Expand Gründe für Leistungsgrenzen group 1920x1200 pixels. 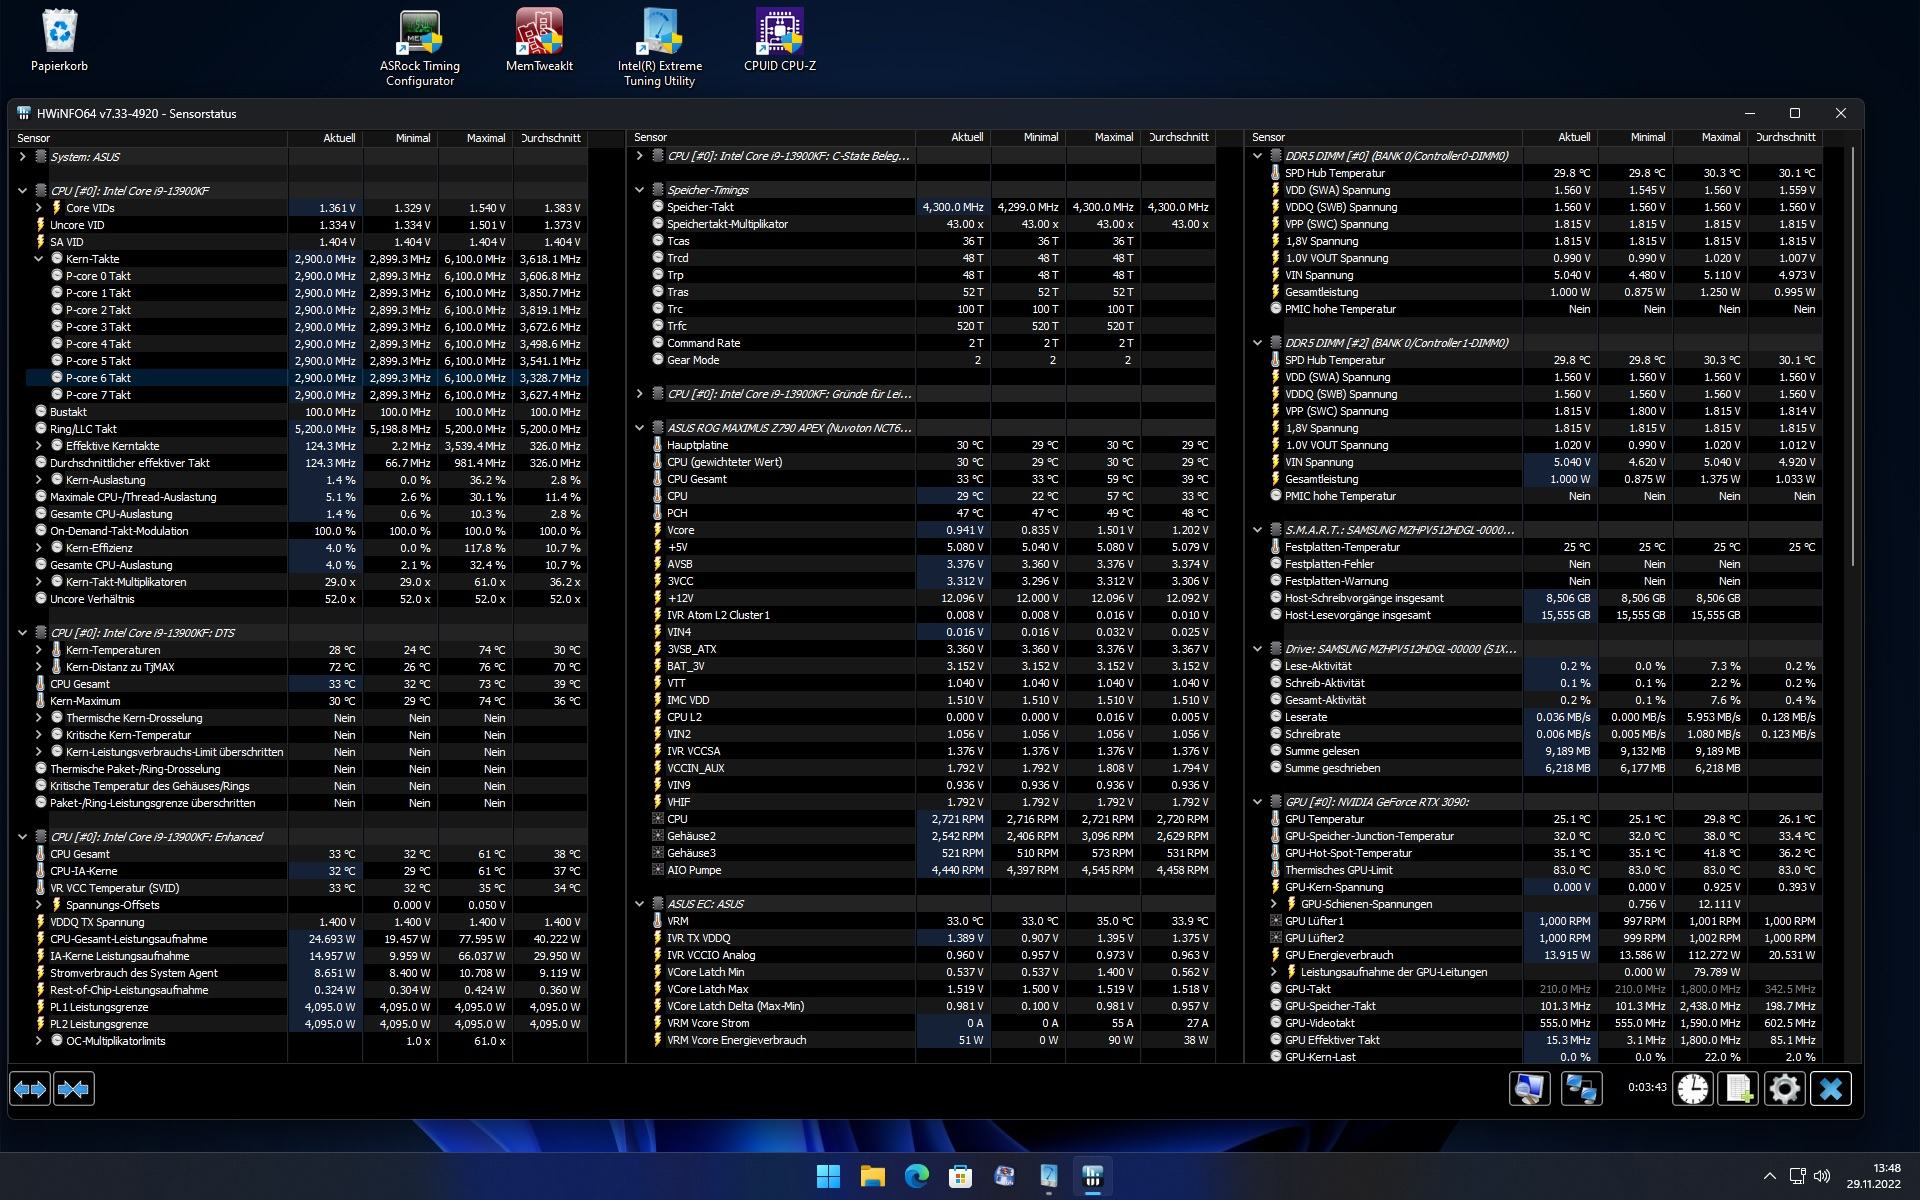[x=639, y=394]
